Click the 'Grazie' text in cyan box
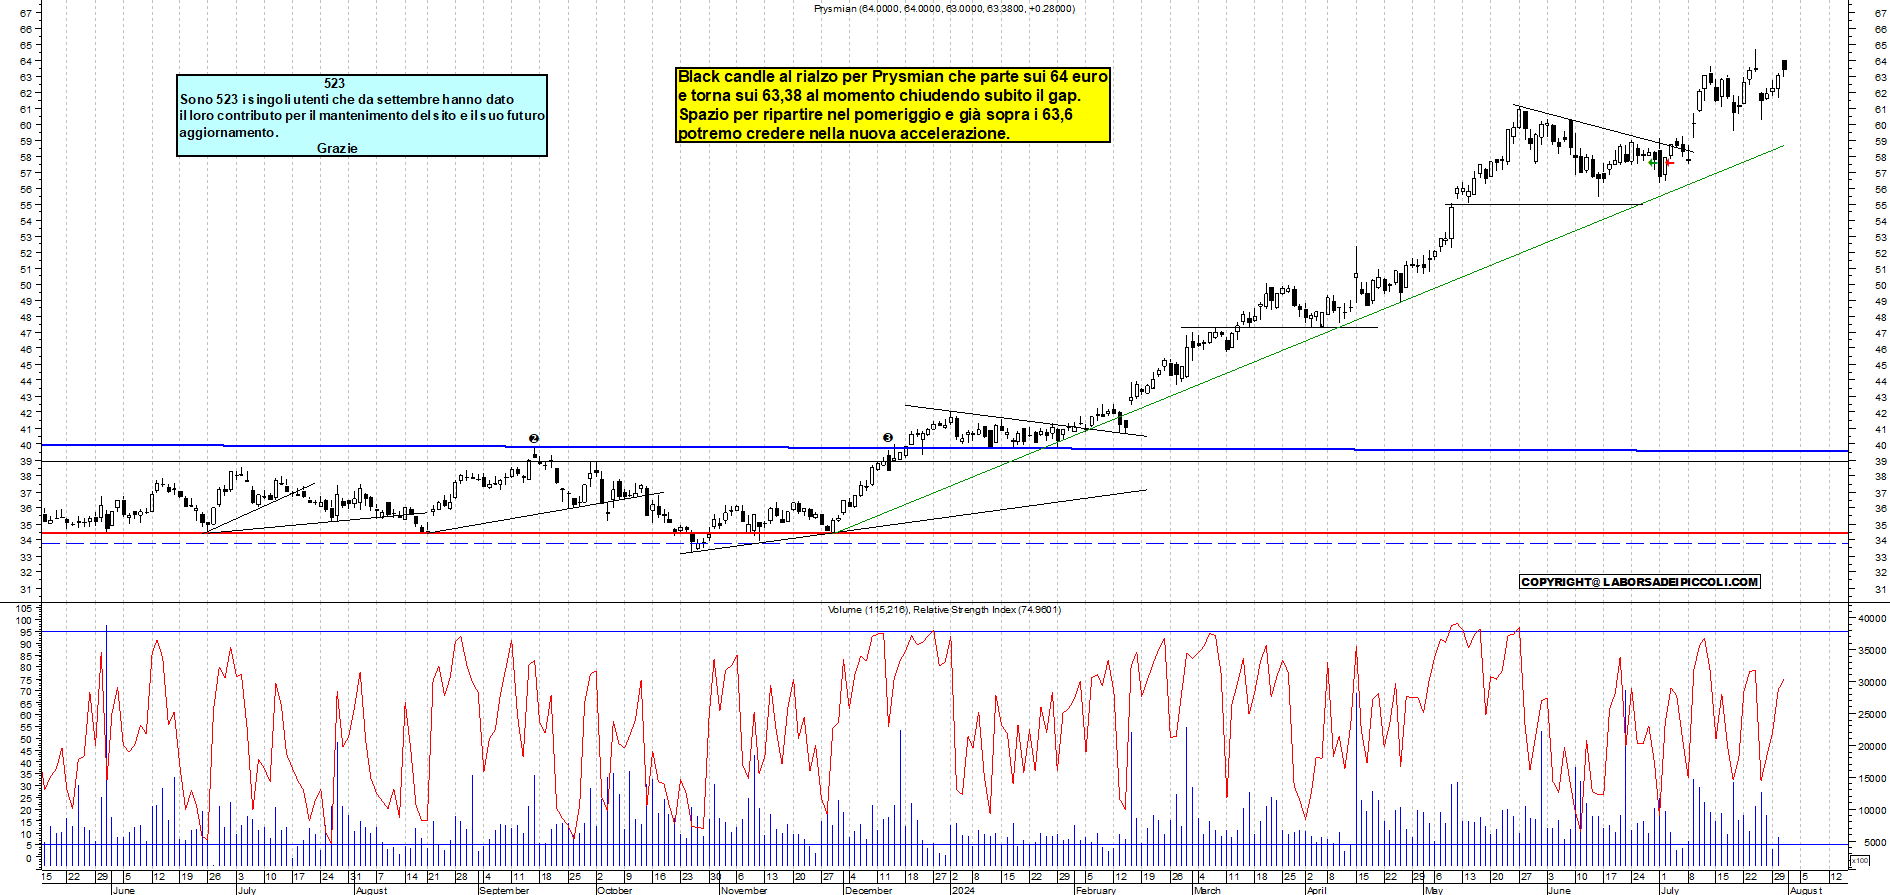Viewport: 1890px width, 895px height. point(337,148)
